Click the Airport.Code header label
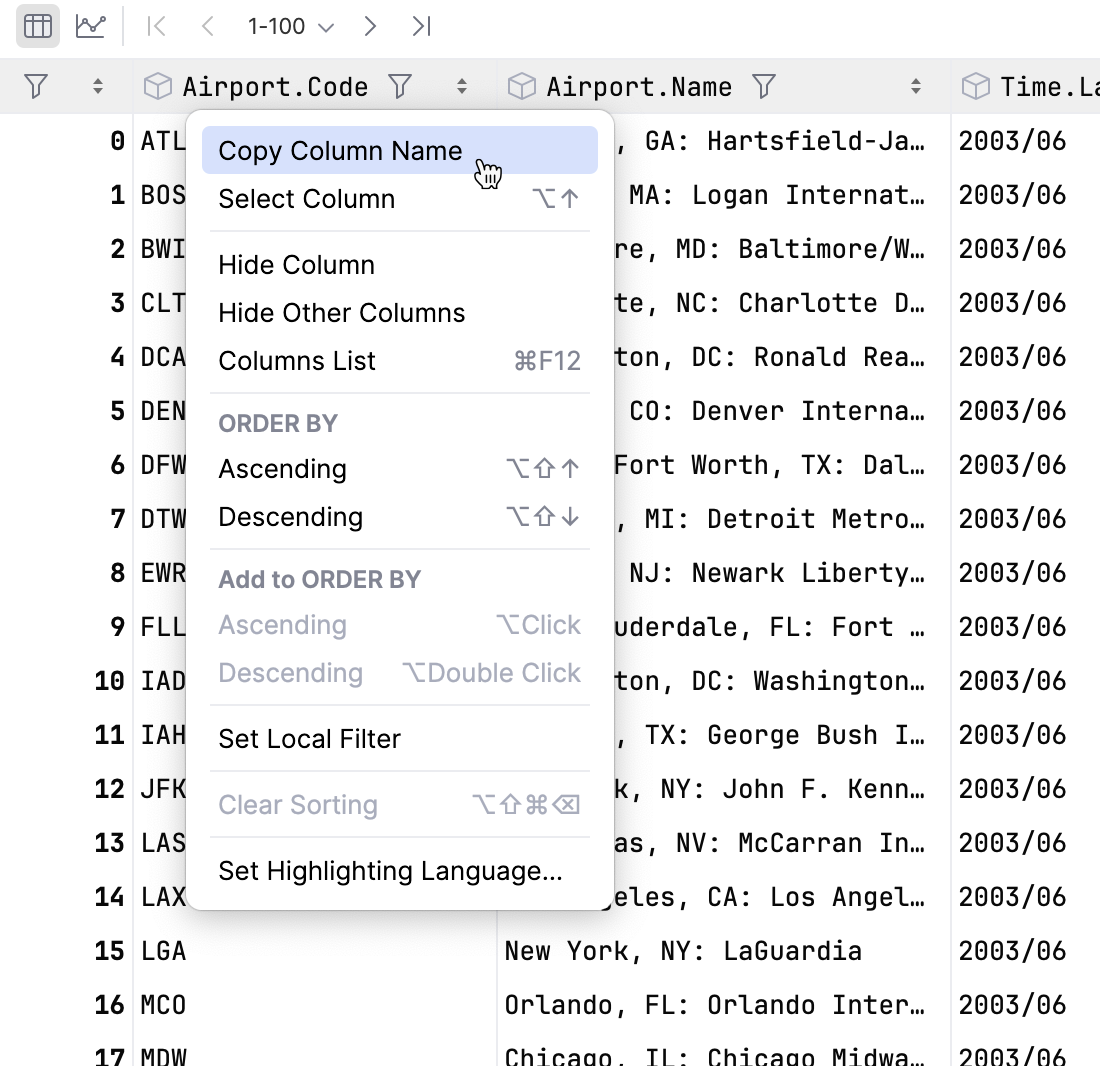The width and height of the screenshot is (1100, 1066). (275, 87)
